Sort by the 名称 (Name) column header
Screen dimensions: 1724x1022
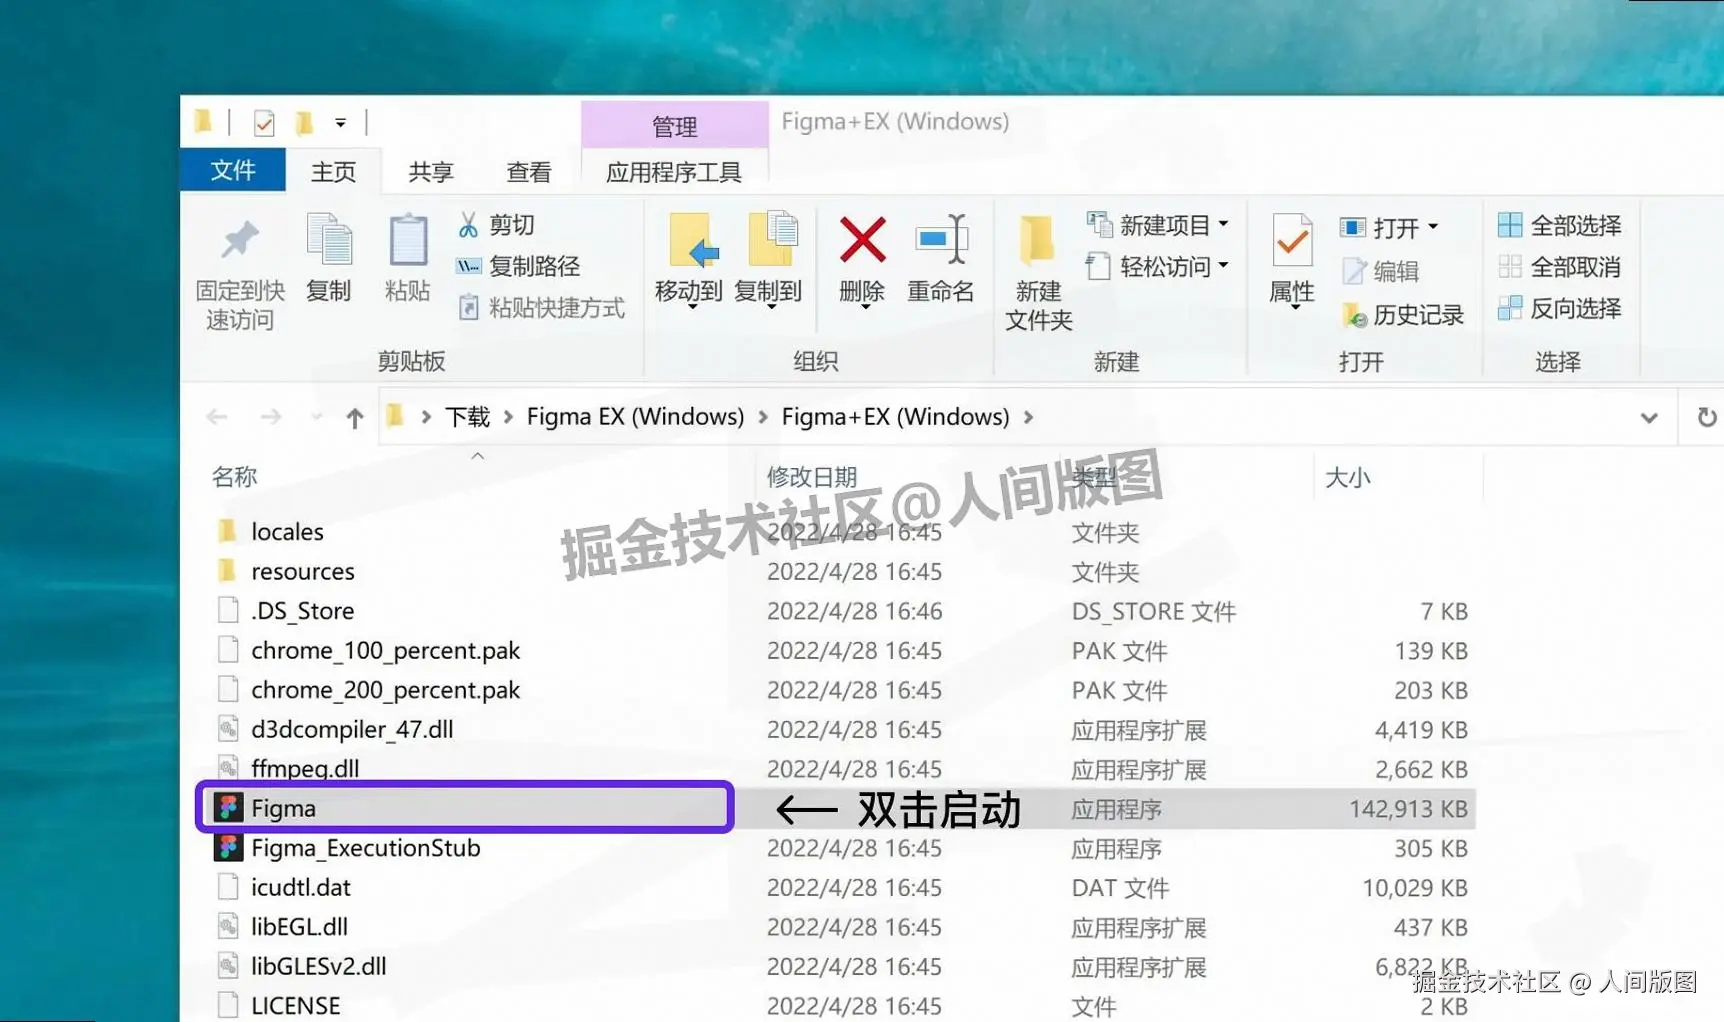pyautogui.click(x=235, y=477)
